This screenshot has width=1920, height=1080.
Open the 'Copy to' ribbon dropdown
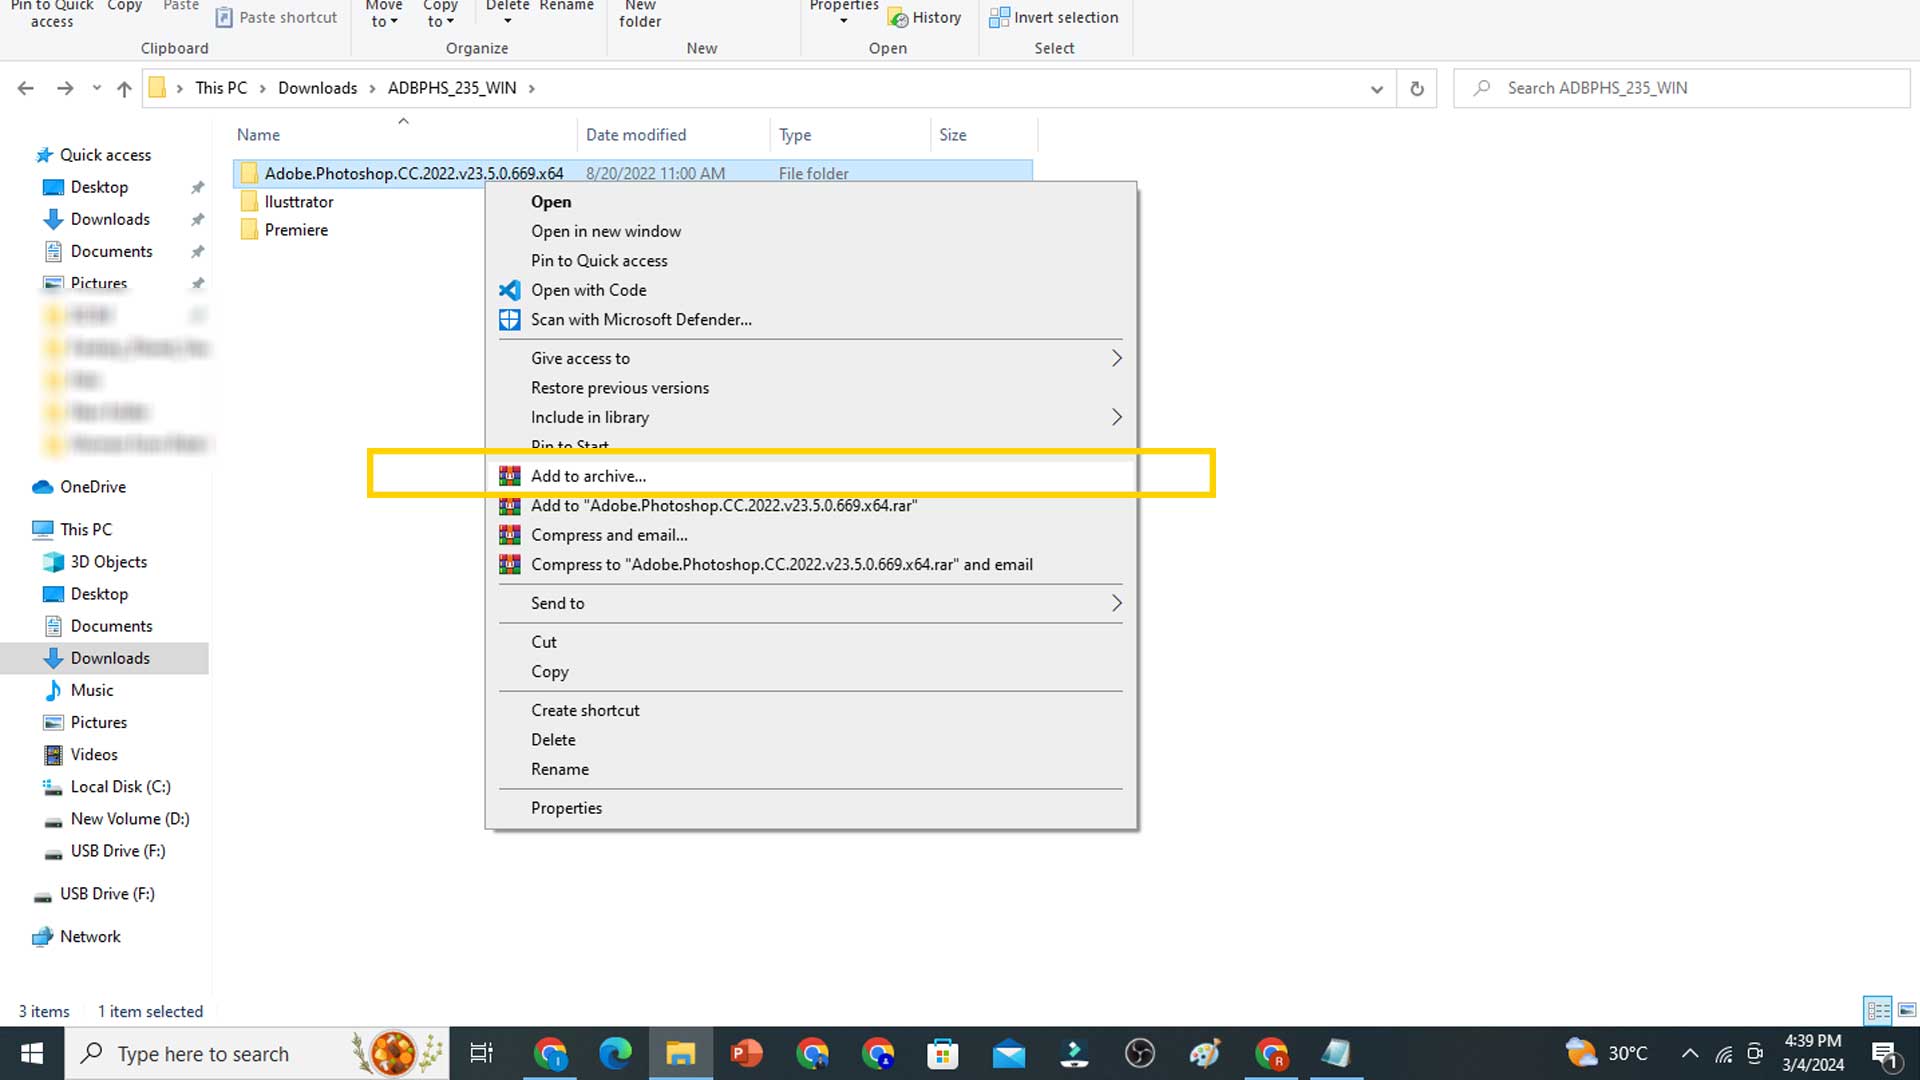440,14
